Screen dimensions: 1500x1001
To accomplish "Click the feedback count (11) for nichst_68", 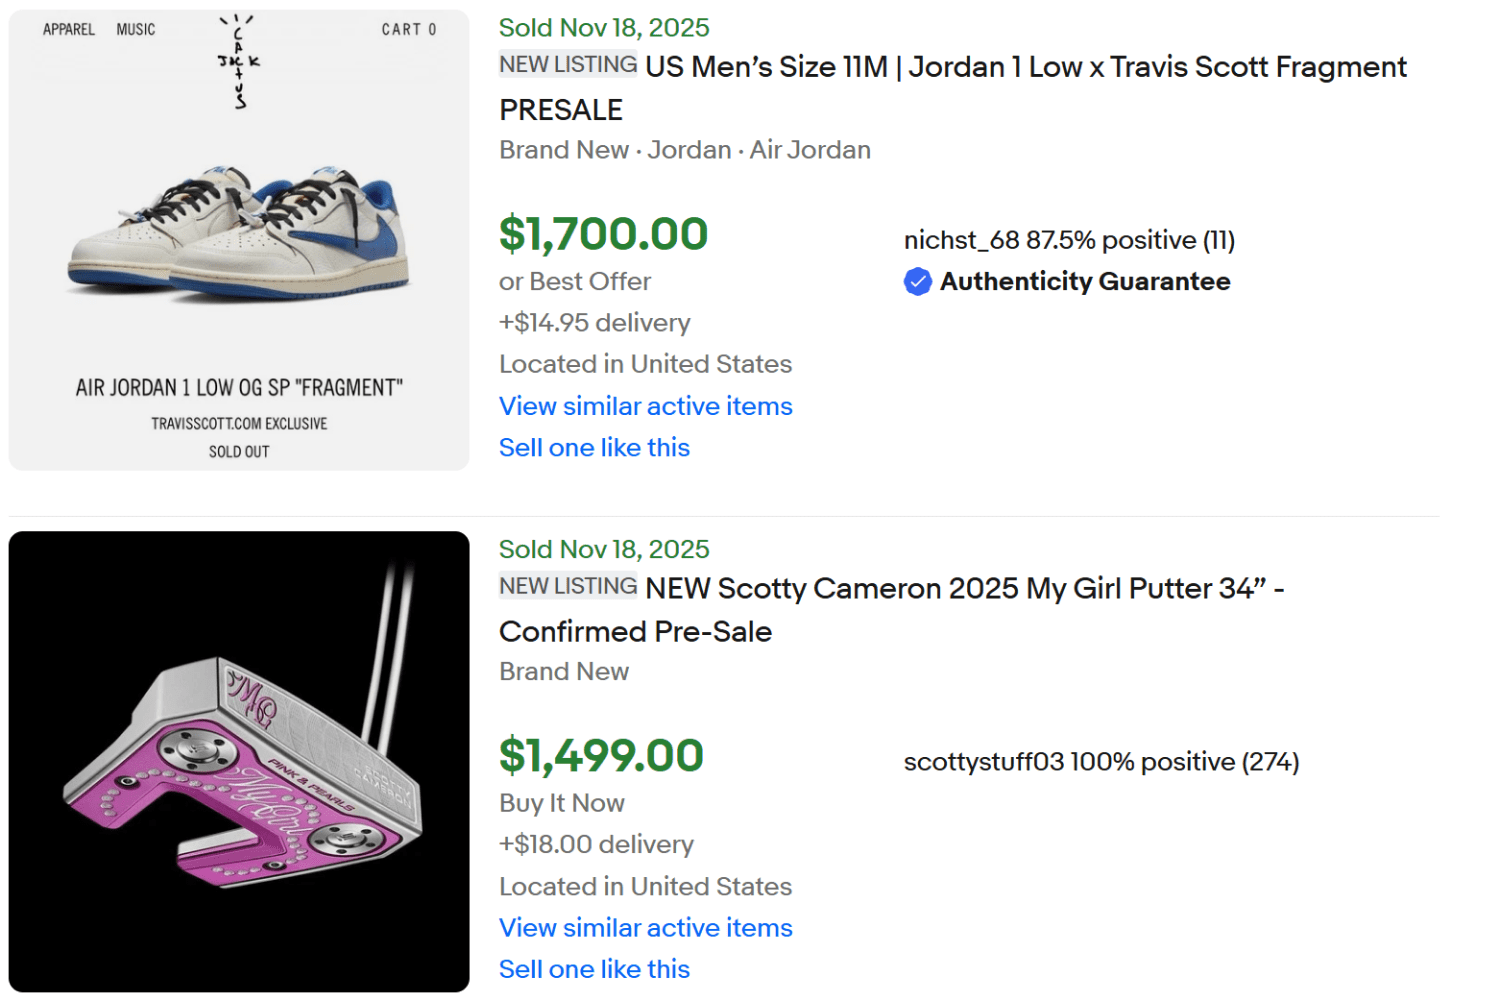I will pyautogui.click(x=1218, y=240).
